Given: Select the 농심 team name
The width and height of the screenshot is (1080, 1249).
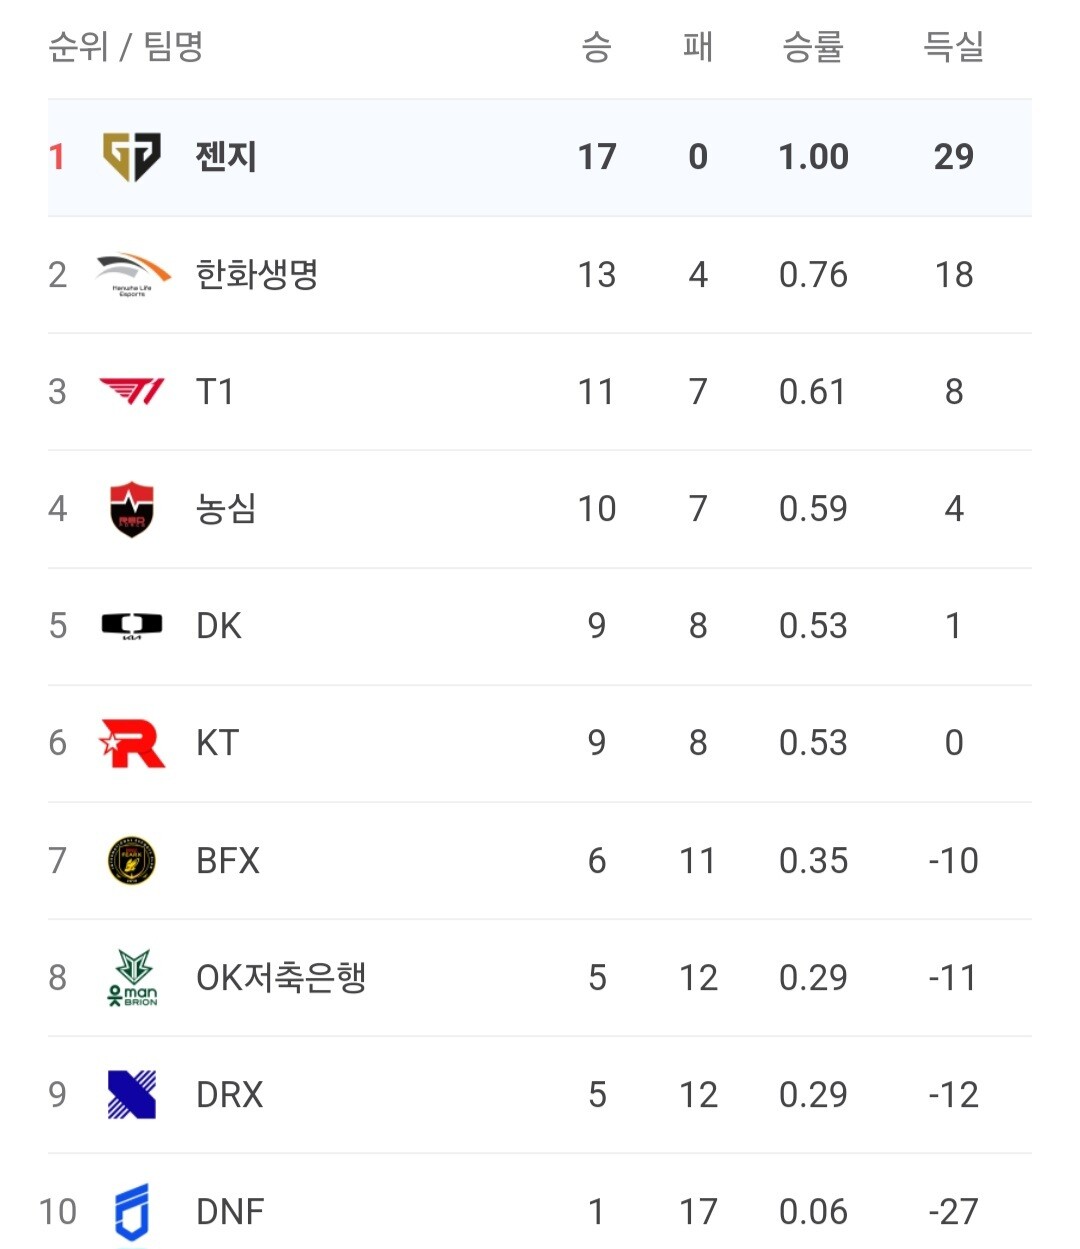Looking at the screenshot, I should point(226,509).
